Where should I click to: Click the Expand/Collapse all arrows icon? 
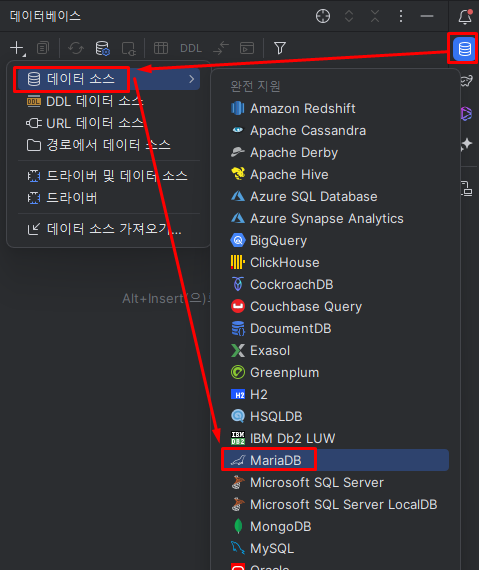coord(349,16)
